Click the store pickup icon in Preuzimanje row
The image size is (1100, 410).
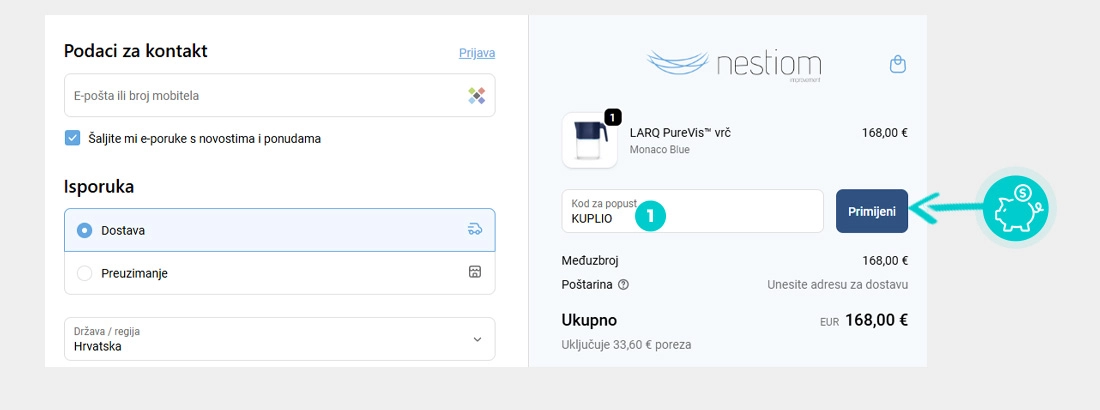coord(475,272)
